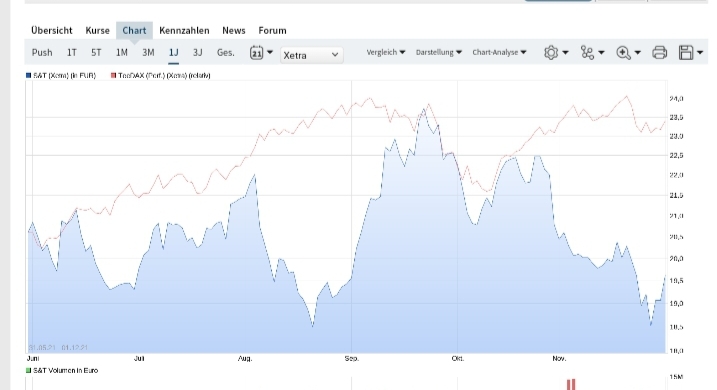Click the Aug. axis label
This screenshot has width=717, height=390.
(245, 358)
